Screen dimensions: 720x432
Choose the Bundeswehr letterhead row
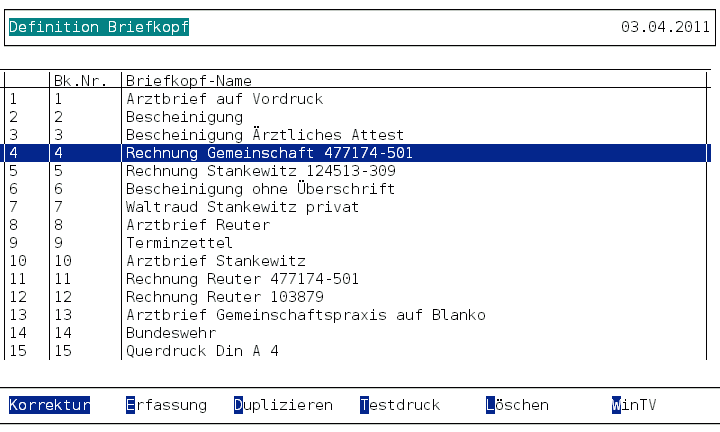(357, 333)
